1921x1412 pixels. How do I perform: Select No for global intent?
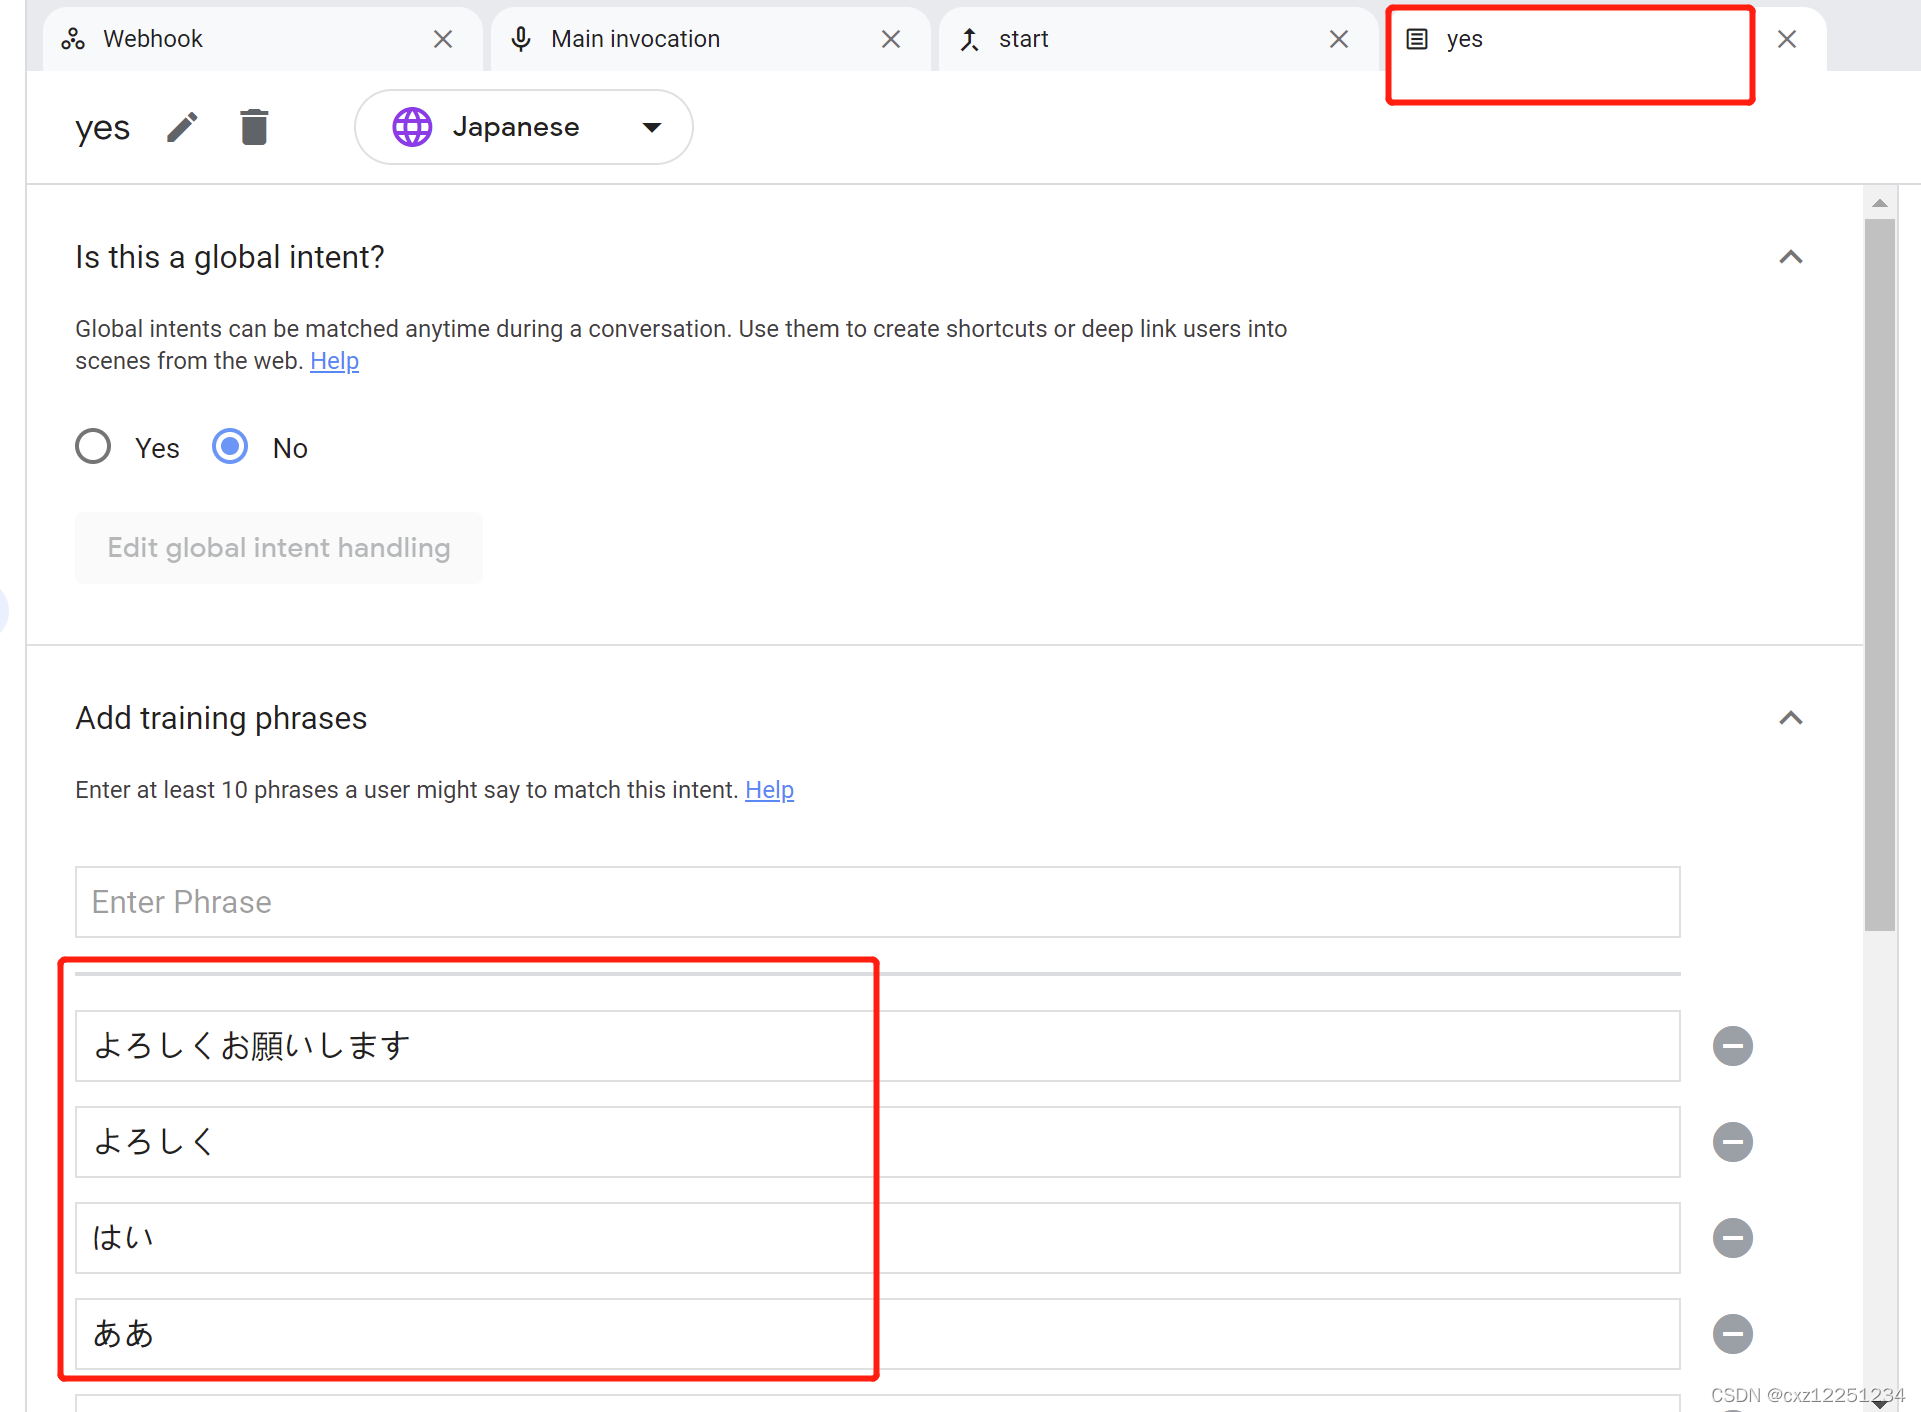(230, 447)
